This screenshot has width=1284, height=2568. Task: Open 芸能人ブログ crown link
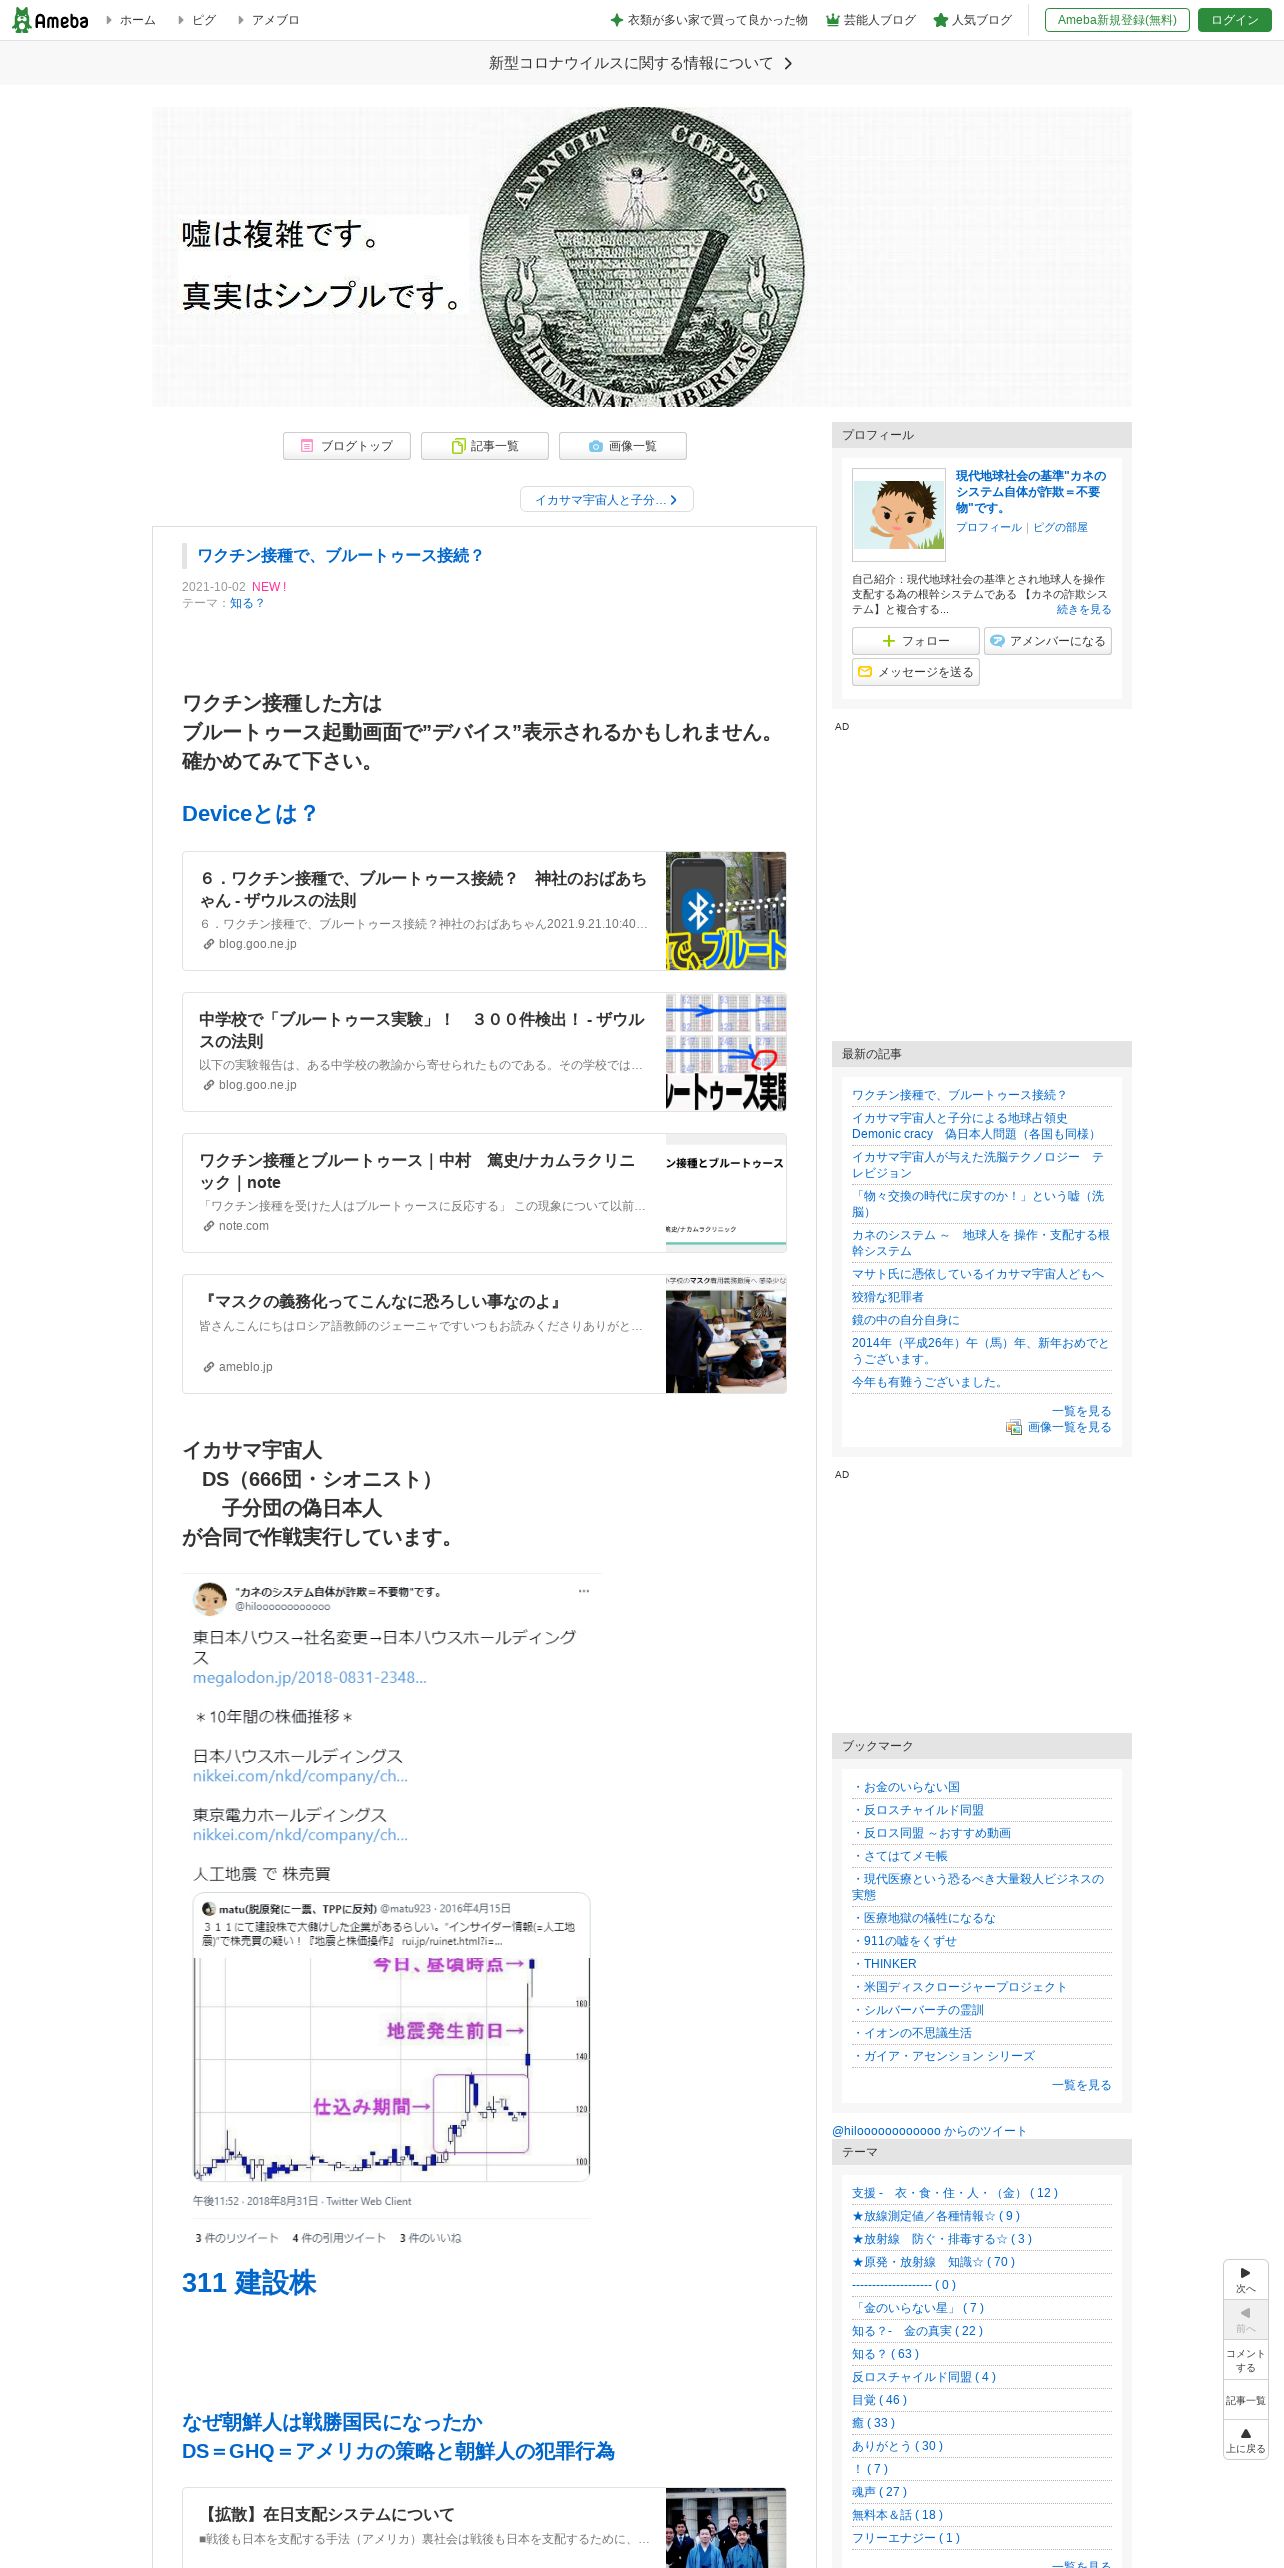[x=871, y=20]
